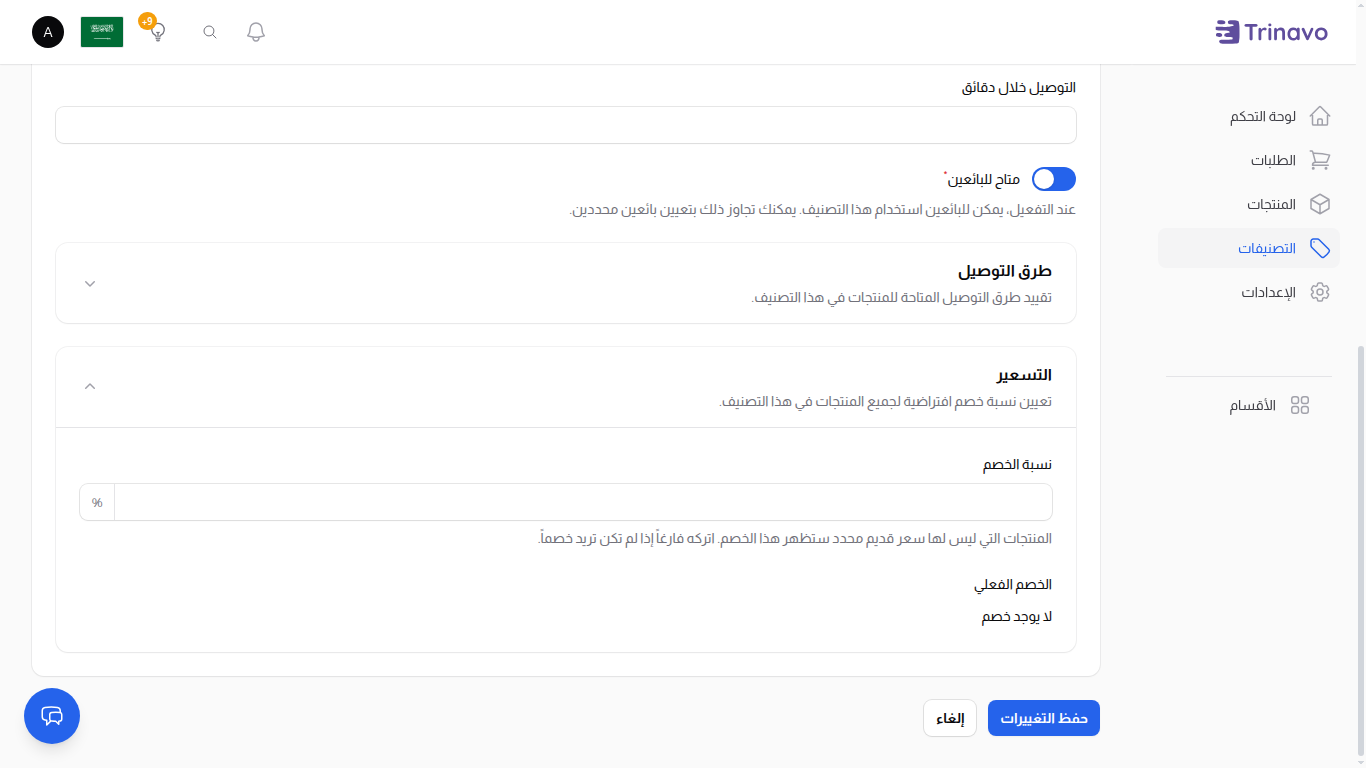Enable the متاح للبائعين switch

pos(1053,179)
